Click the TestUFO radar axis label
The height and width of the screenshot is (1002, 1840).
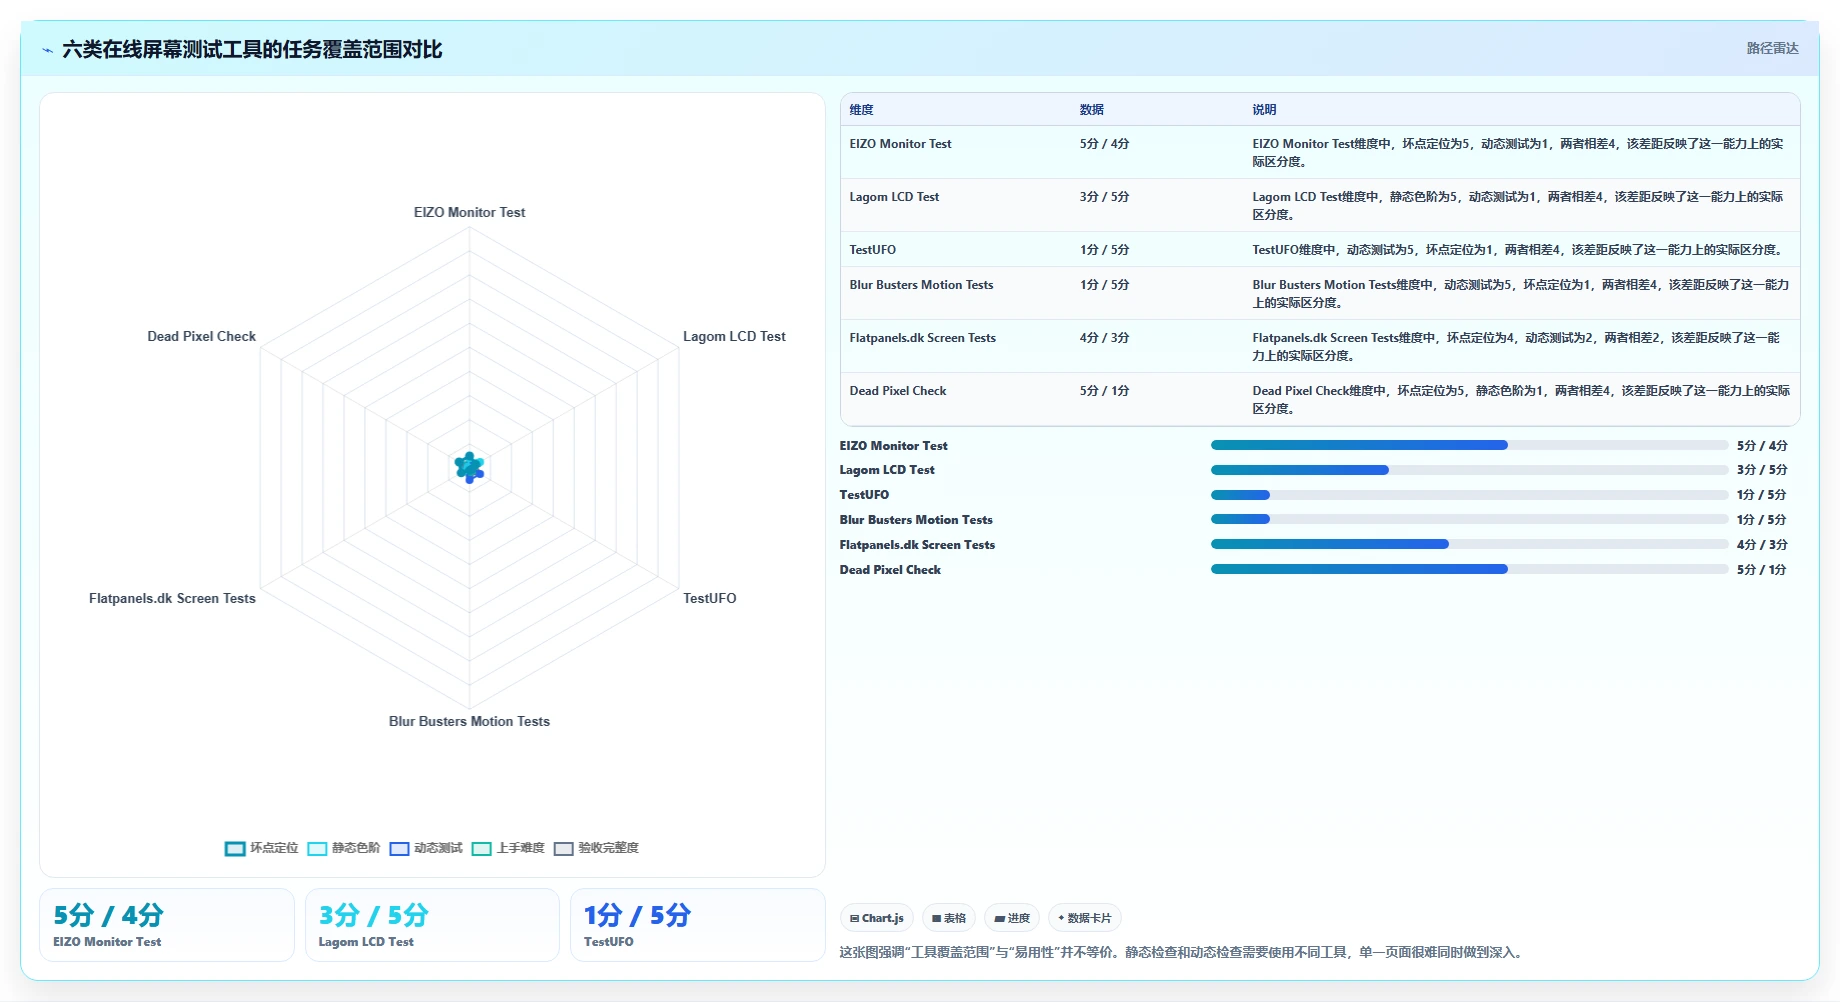[x=710, y=598]
